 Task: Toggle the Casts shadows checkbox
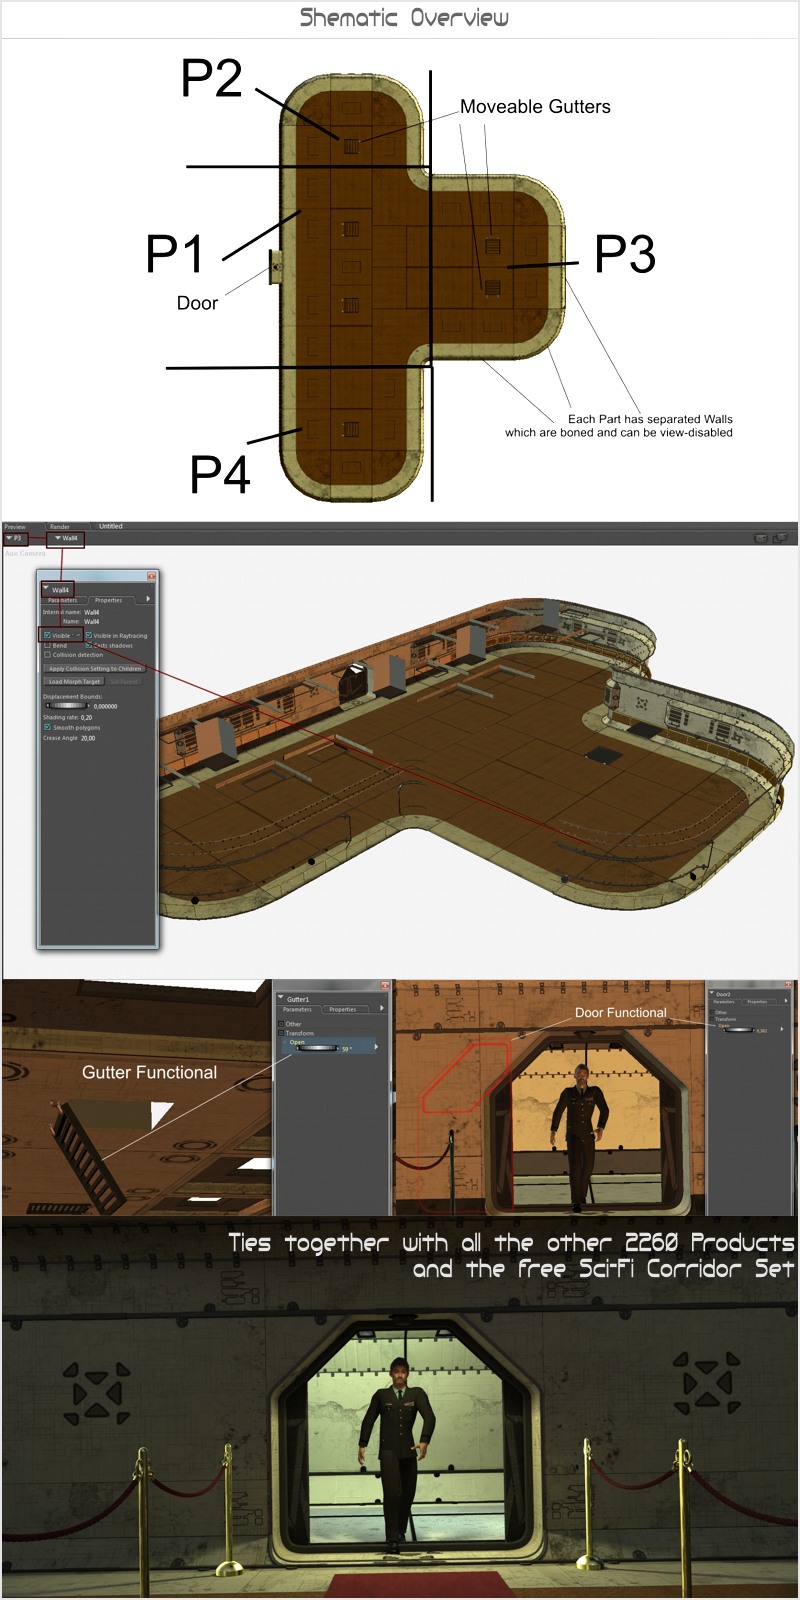tap(88, 645)
